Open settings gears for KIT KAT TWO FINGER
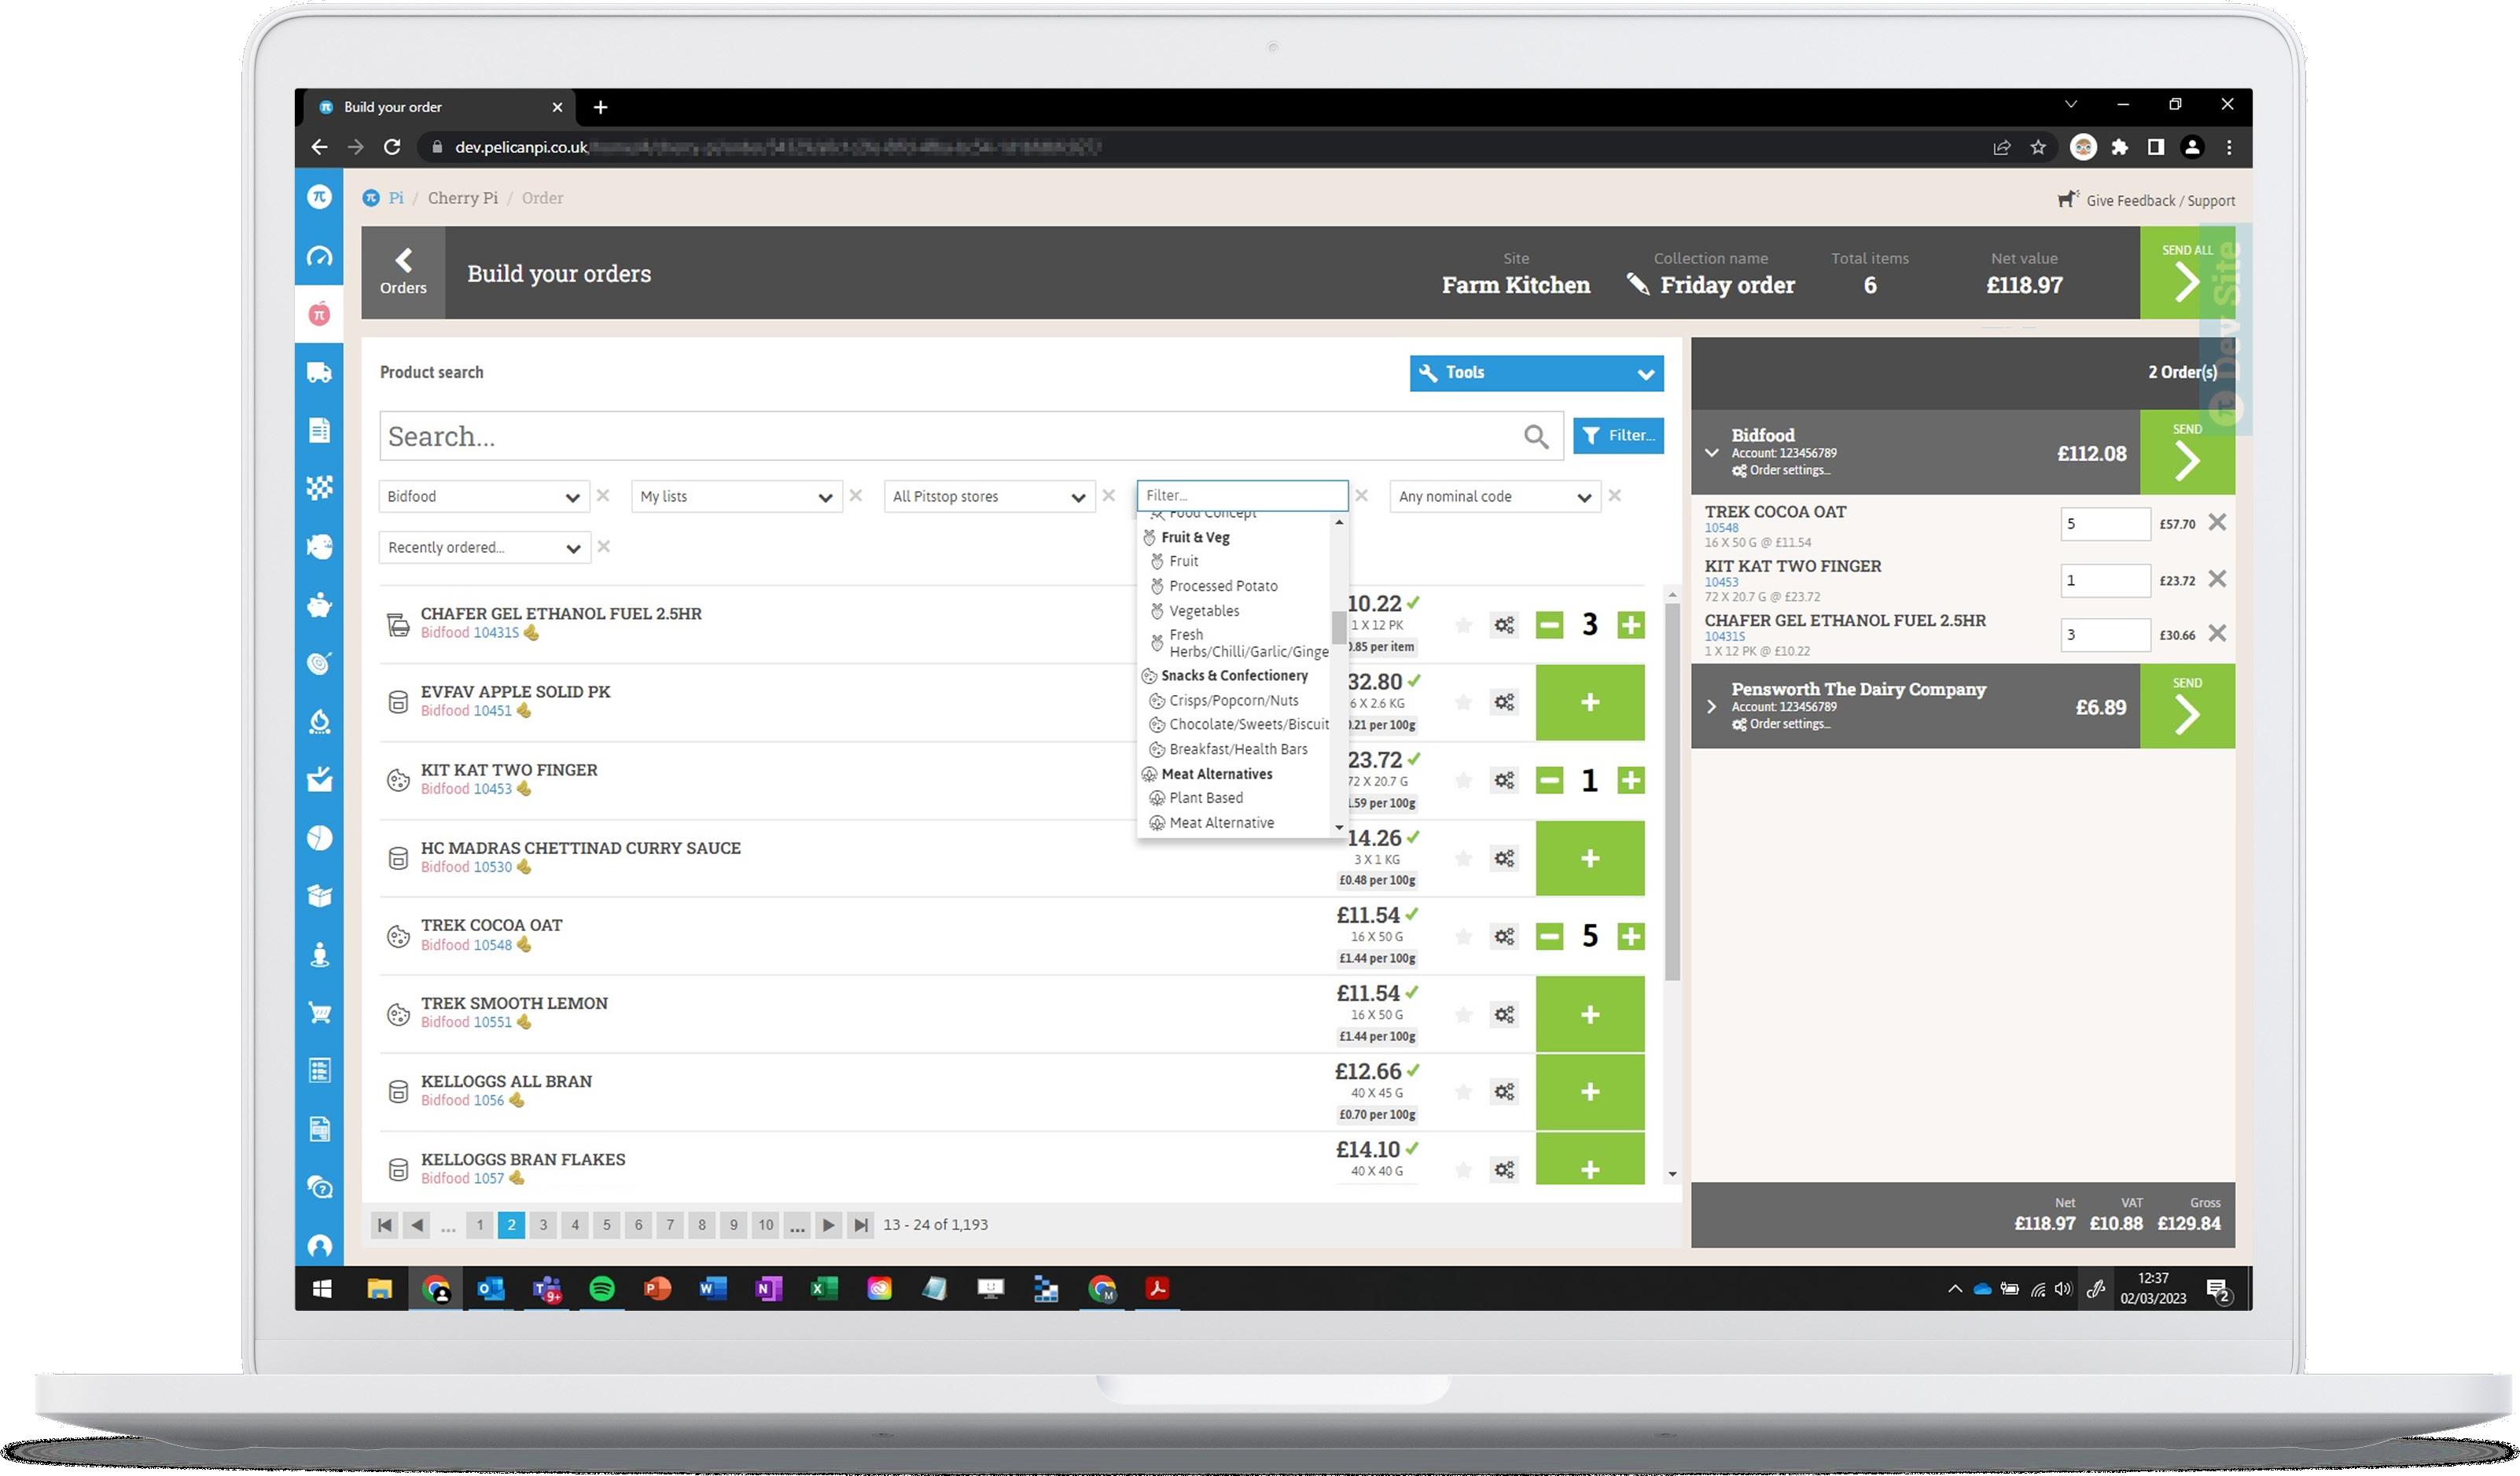Viewport: 2520px width, 1476px height. point(1504,780)
